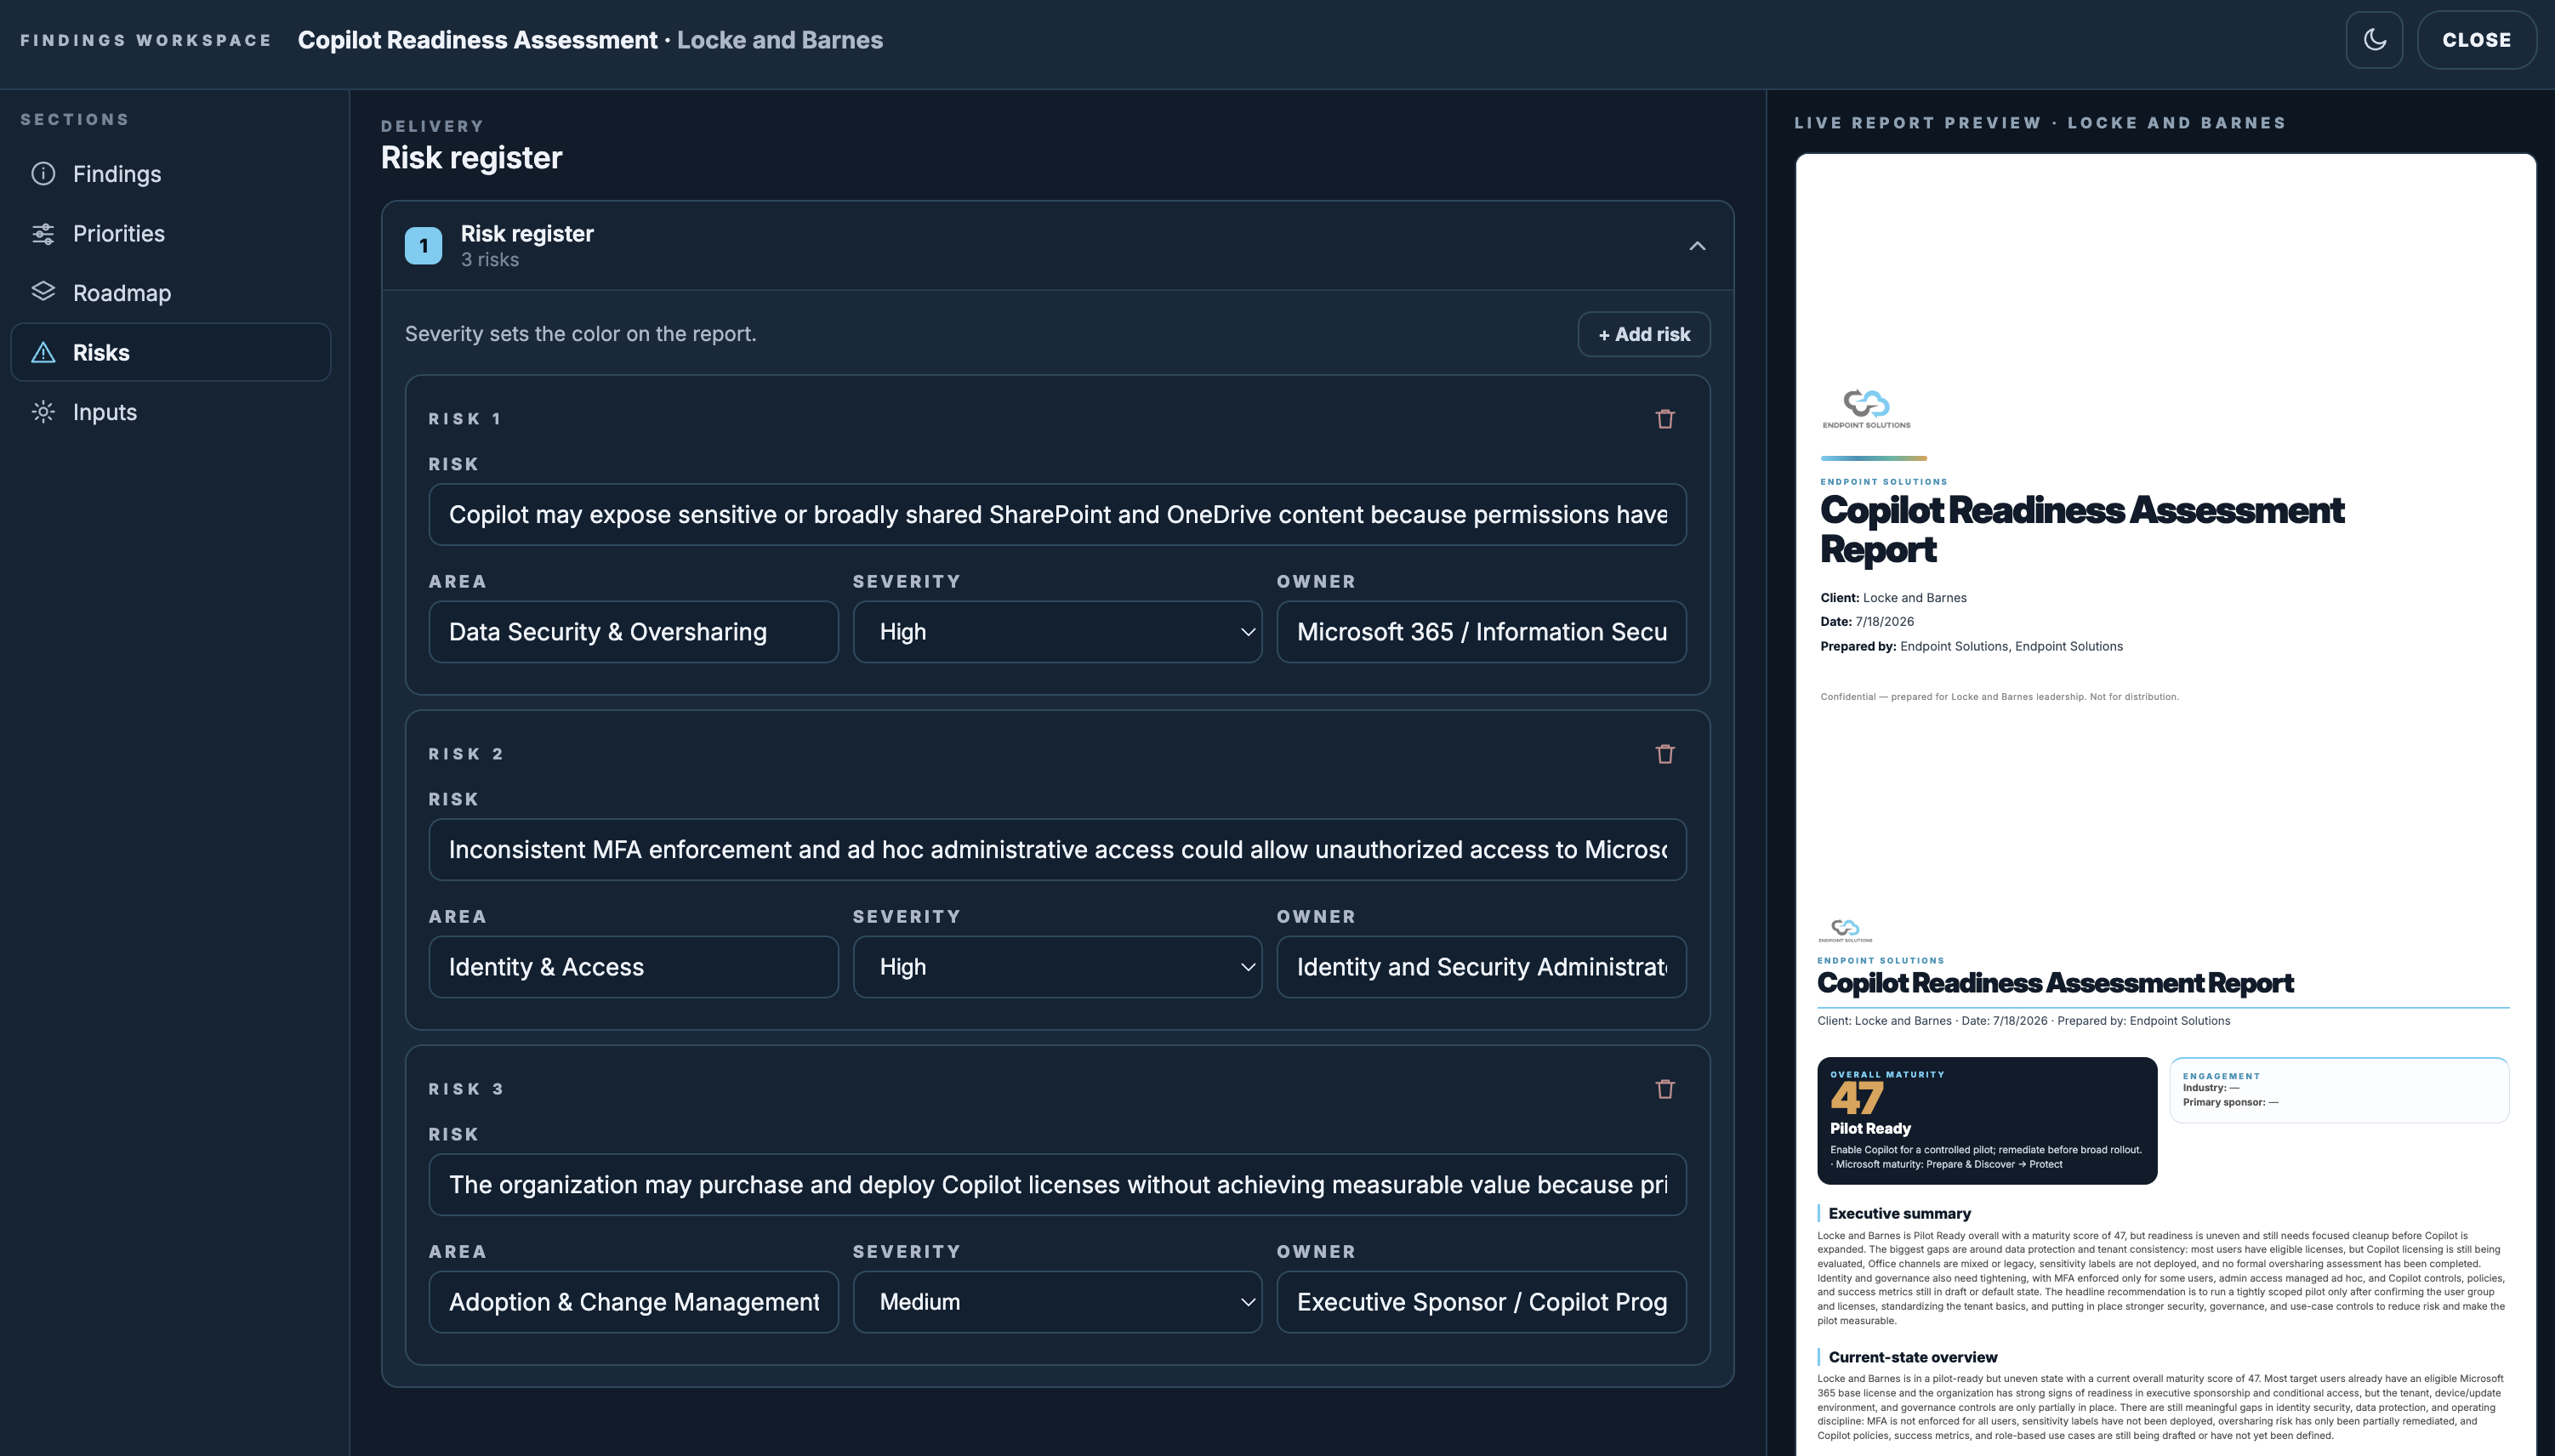Click the Date: 7/18/2026 line on cover

[x=1867, y=622]
